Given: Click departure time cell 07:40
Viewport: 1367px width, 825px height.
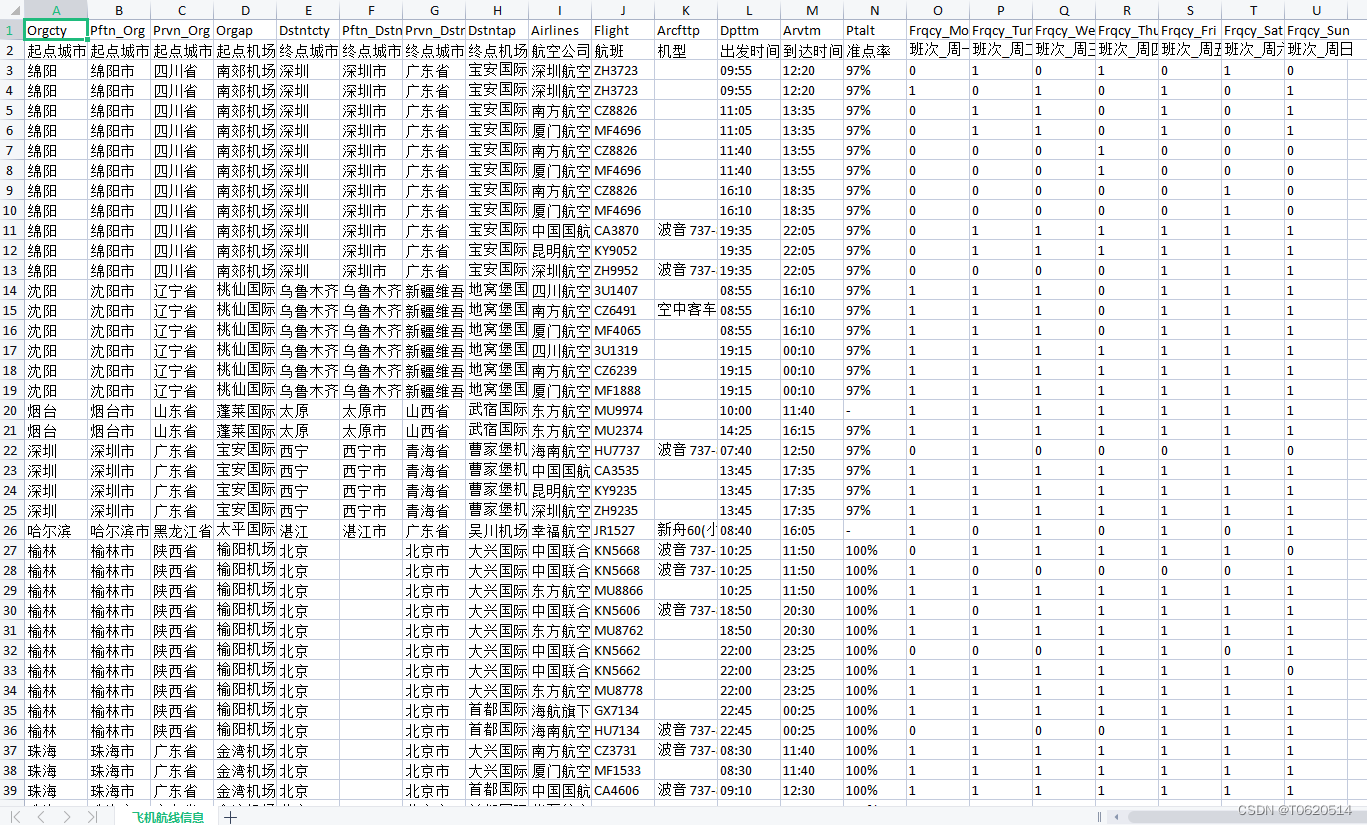Looking at the screenshot, I should (x=749, y=450).
